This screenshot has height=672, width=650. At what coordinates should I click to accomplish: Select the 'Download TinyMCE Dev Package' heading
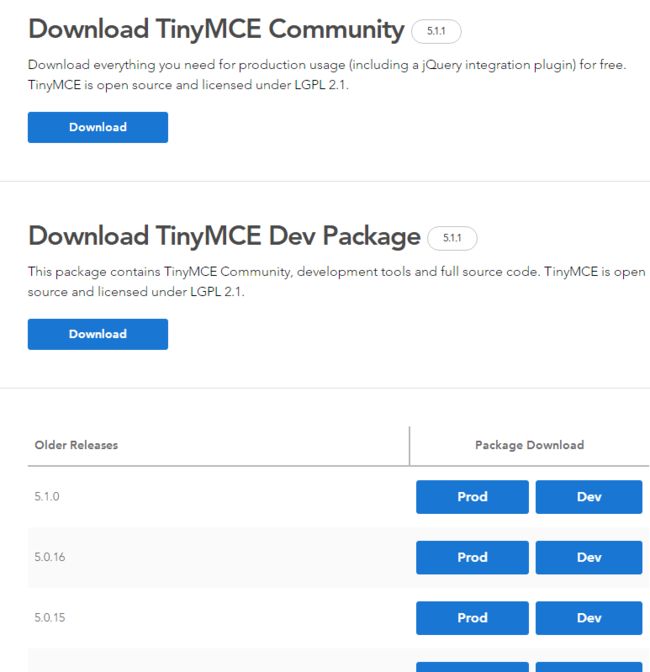pos(224,237)
